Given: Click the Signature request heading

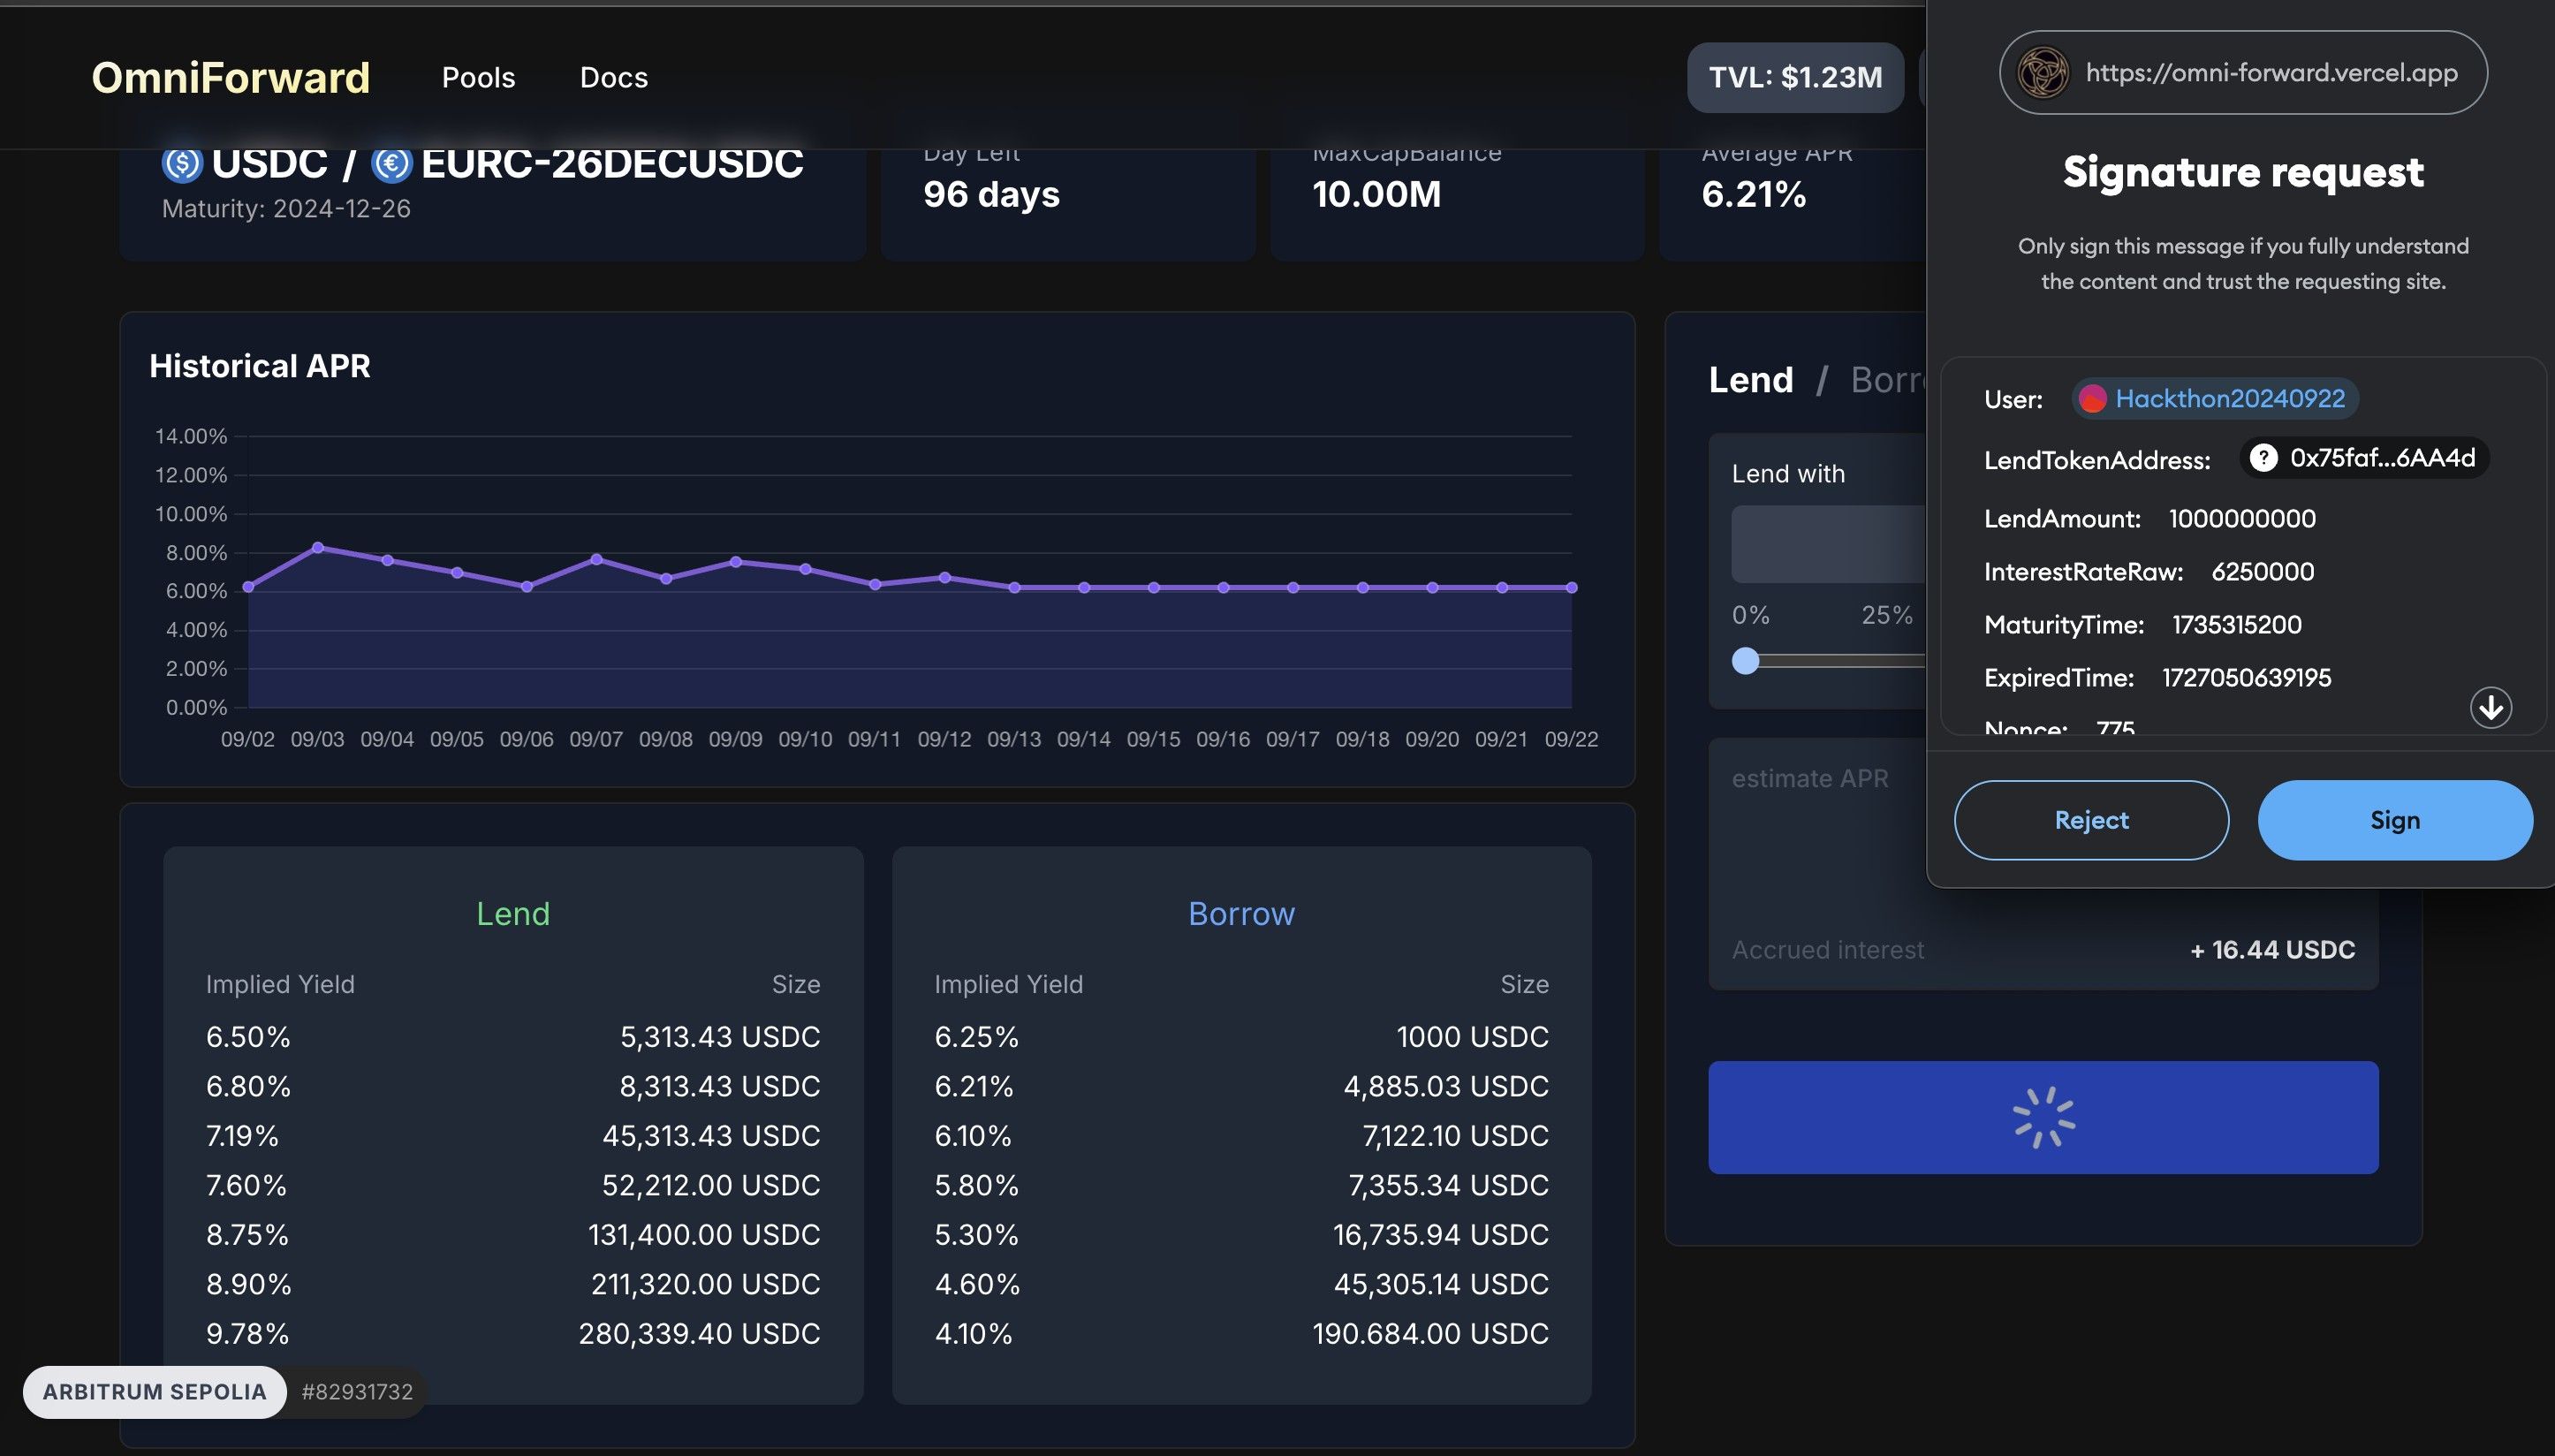Looking at the screenshot, I should click(x=2243, y=172).
